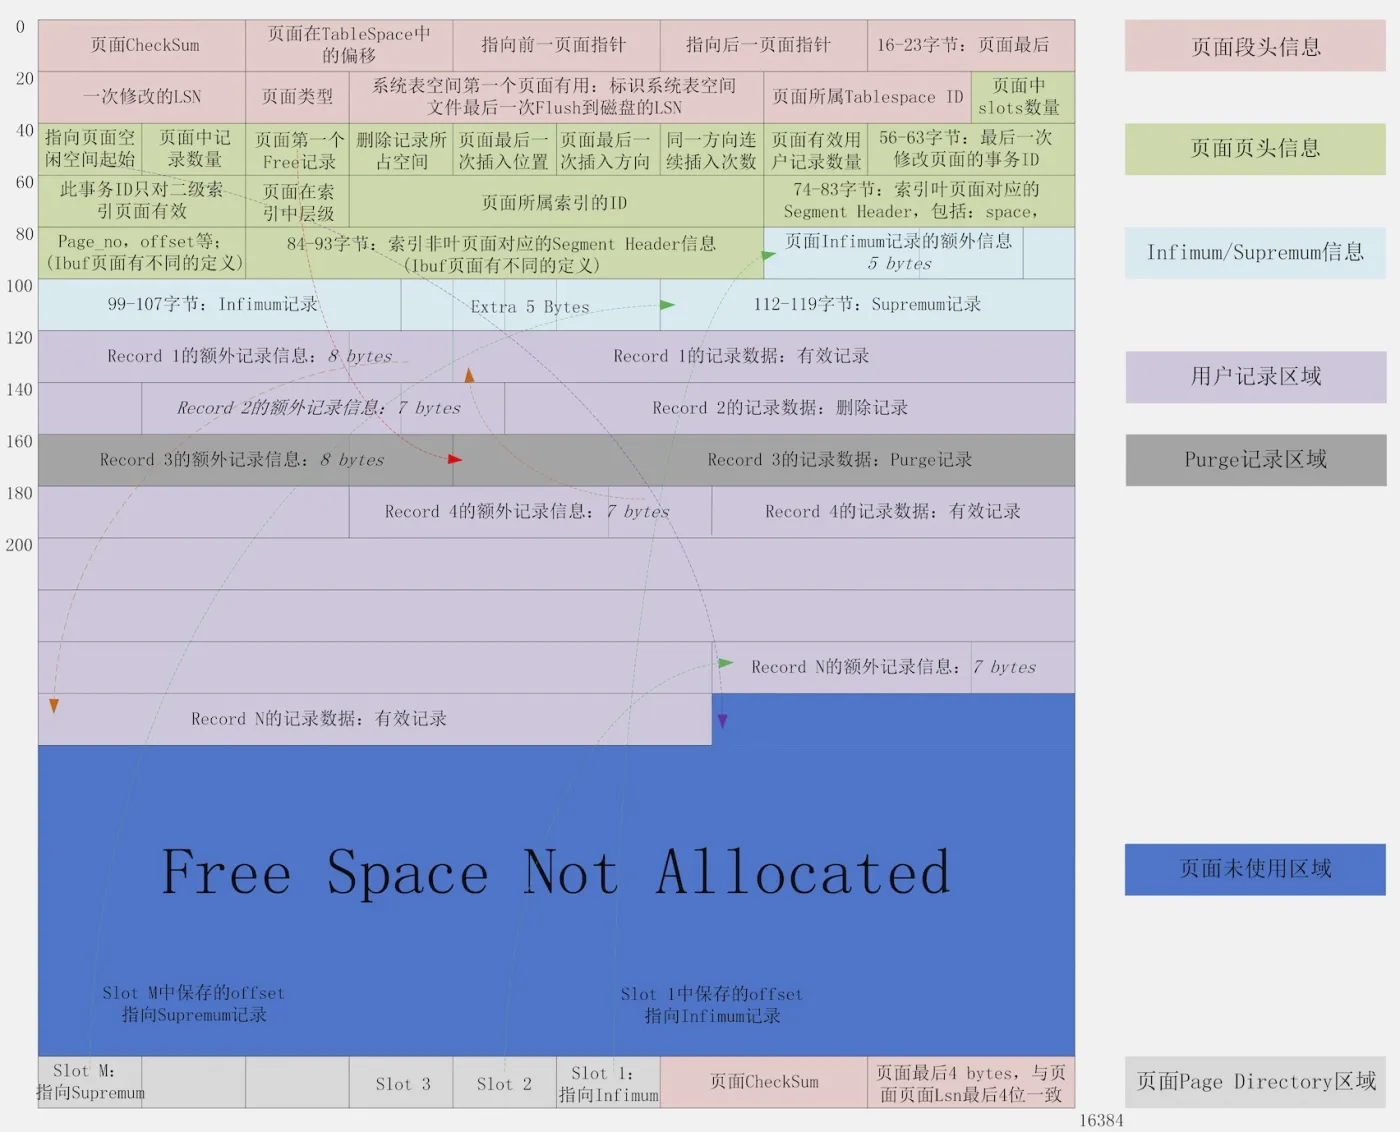Viewport: 1400px width, 1132px height.
Task: Click the 页面CheckSum cell in the top row
Action: pyautogui.click(x=142, y=45)
